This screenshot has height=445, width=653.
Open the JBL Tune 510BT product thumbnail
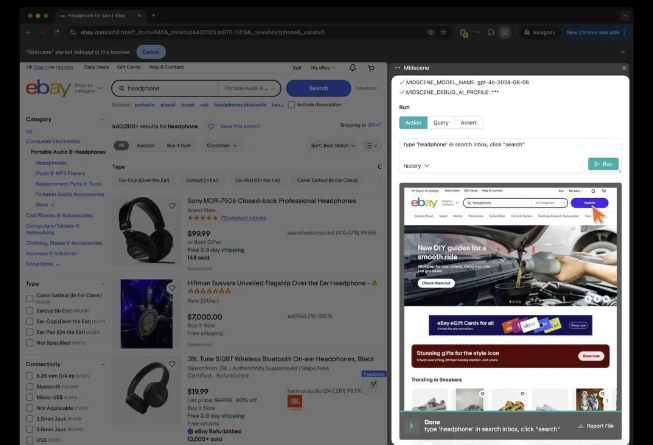click(146, 389)
